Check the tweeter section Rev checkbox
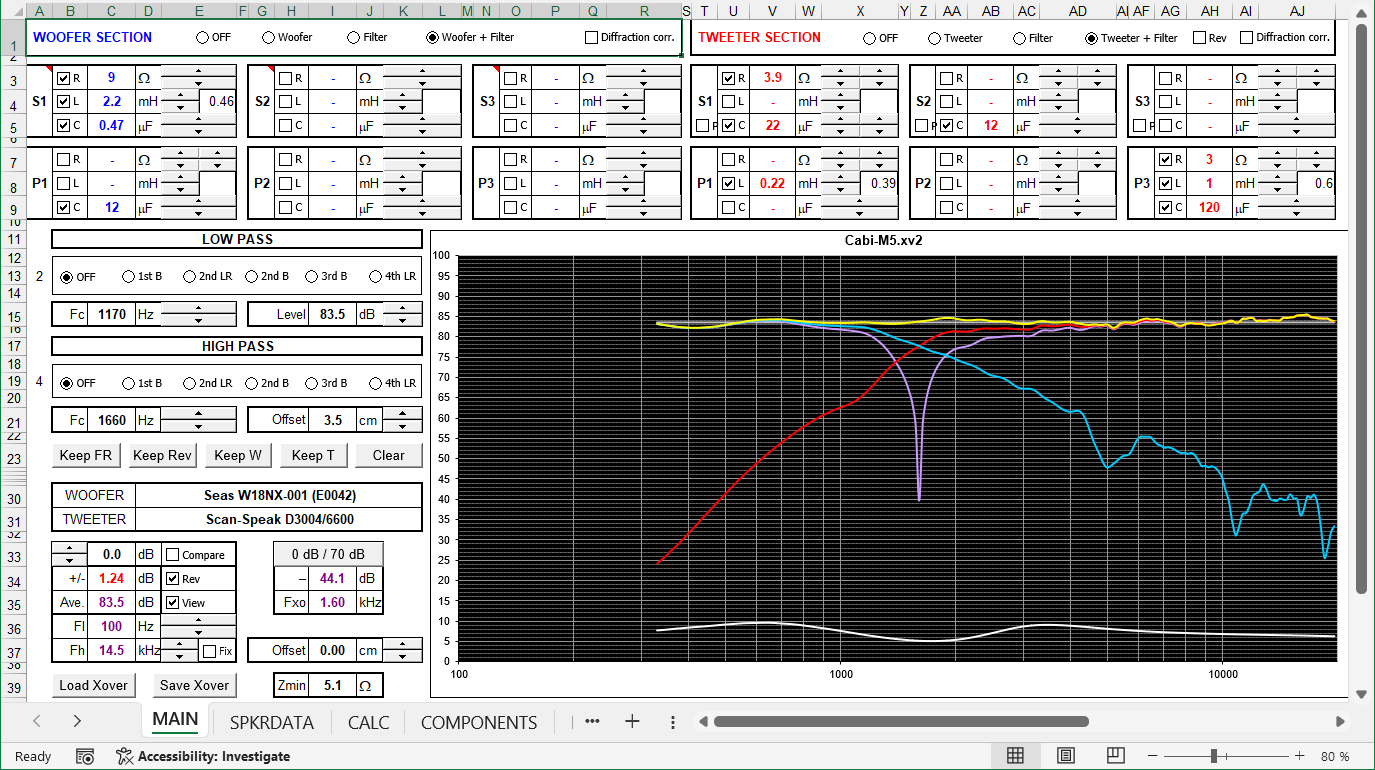This screenshot has height=770, width=1375. tap(1199, 38)
